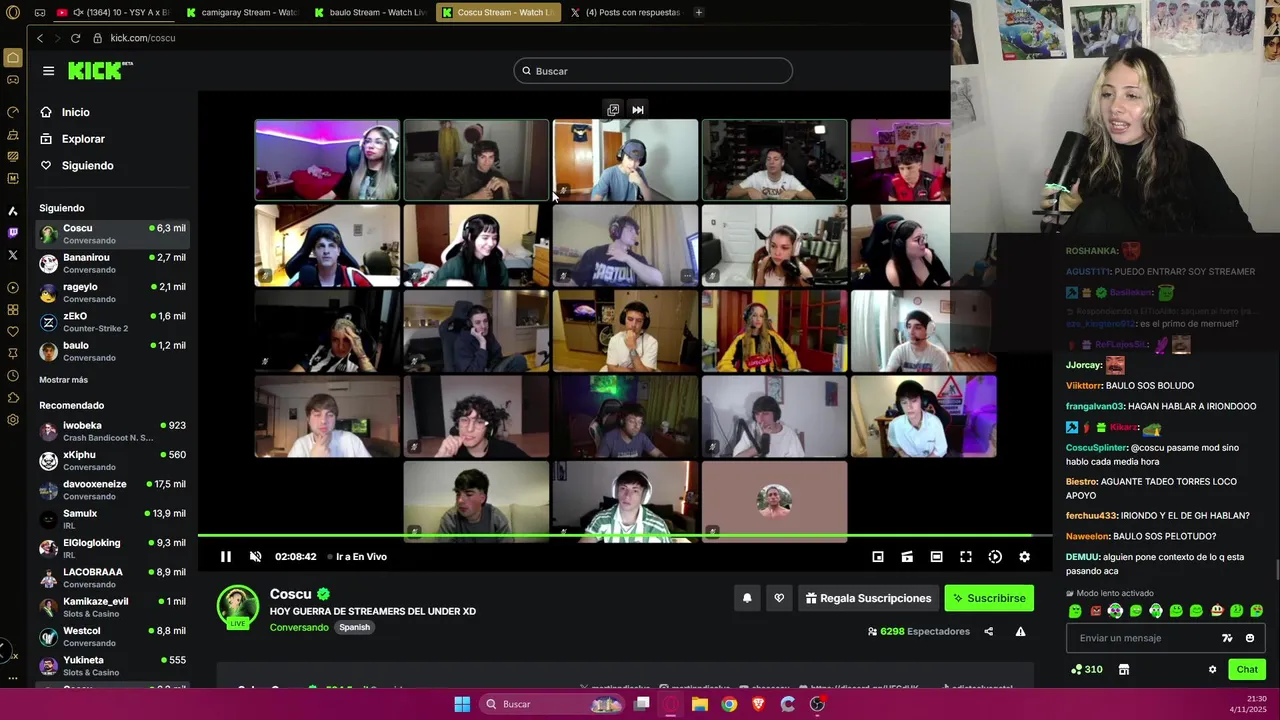Viewport: 1280px width, 720px height.
Task: Follow Coscu with the heart button
Action: 779,598
